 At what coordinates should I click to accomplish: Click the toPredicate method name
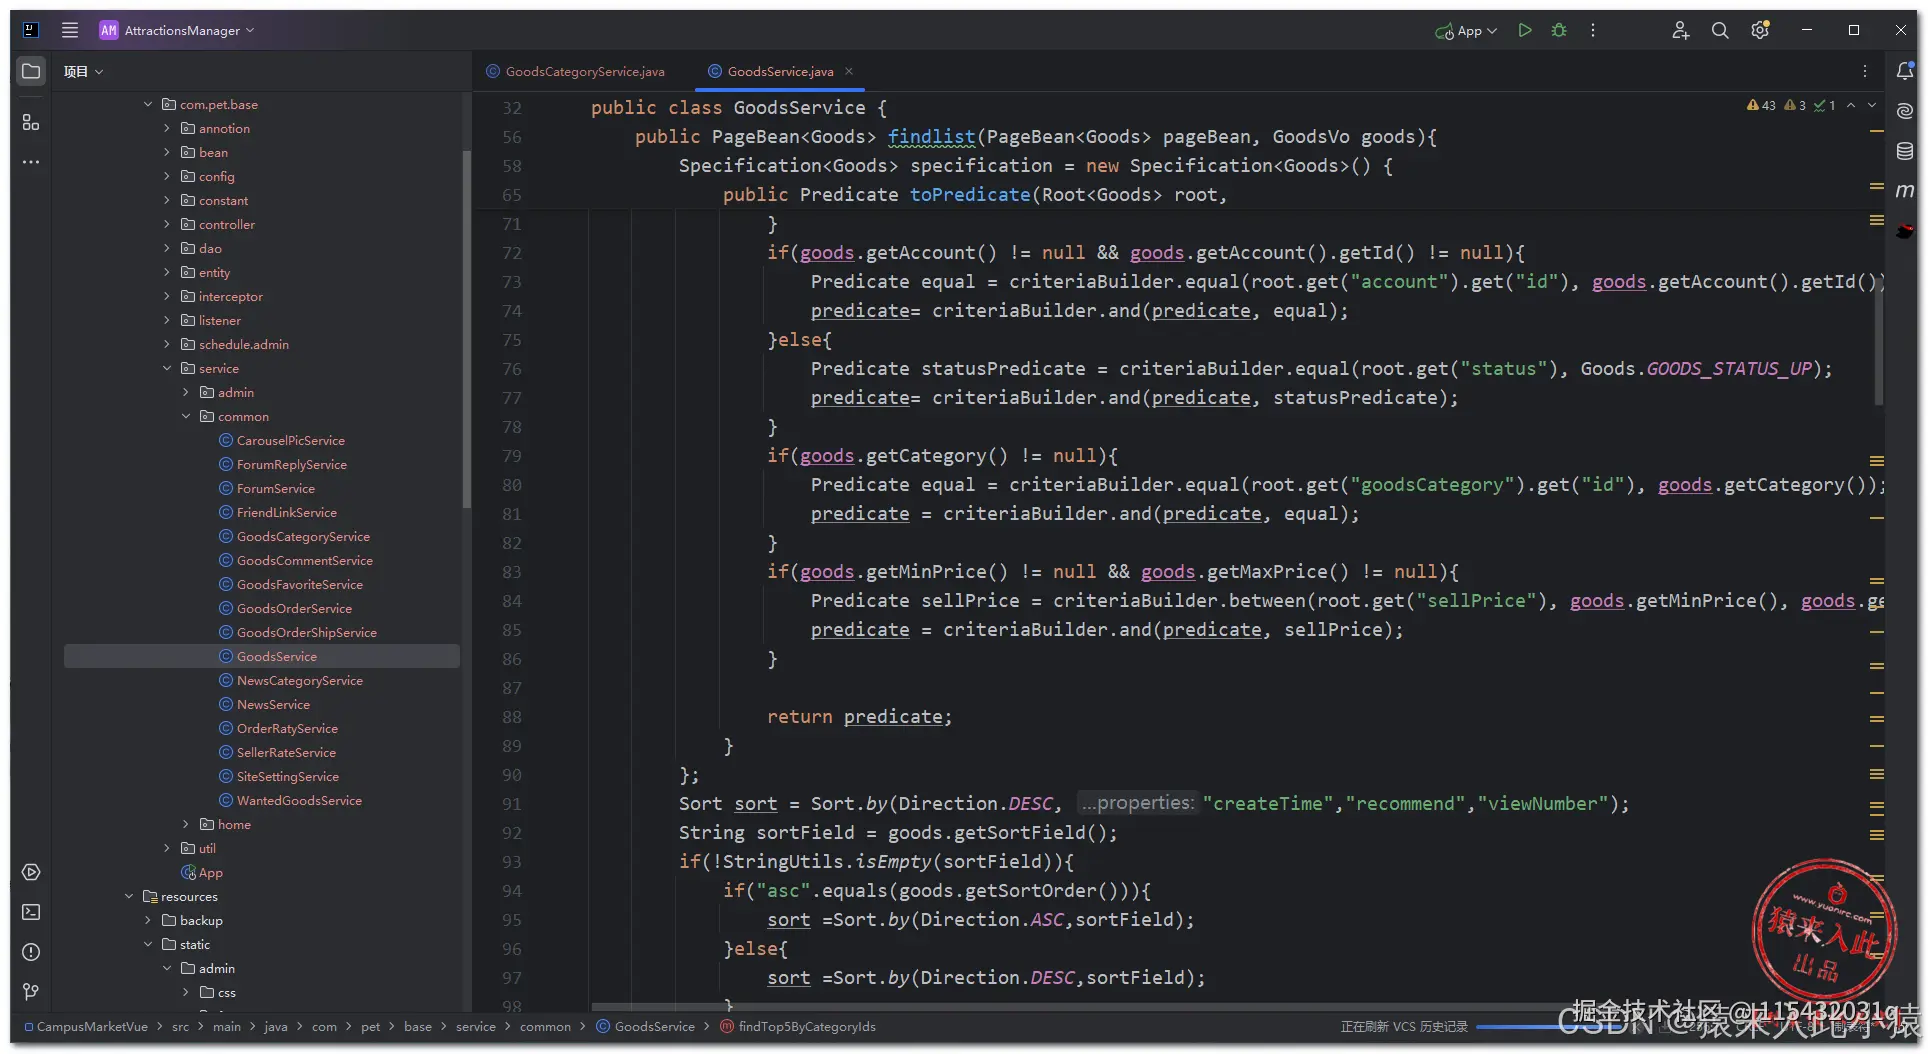(x=970, y=194)
